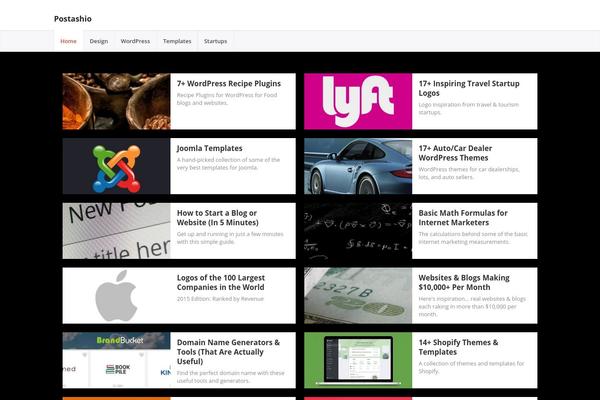Click the chalkboard math formulas thumbnail
600x400 pixels.
point(358,231)
